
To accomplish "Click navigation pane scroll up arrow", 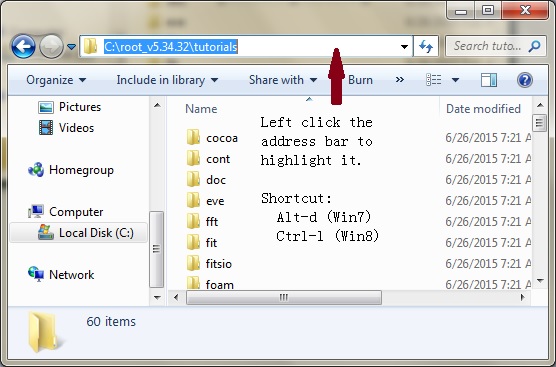I will tap(157, 105).
